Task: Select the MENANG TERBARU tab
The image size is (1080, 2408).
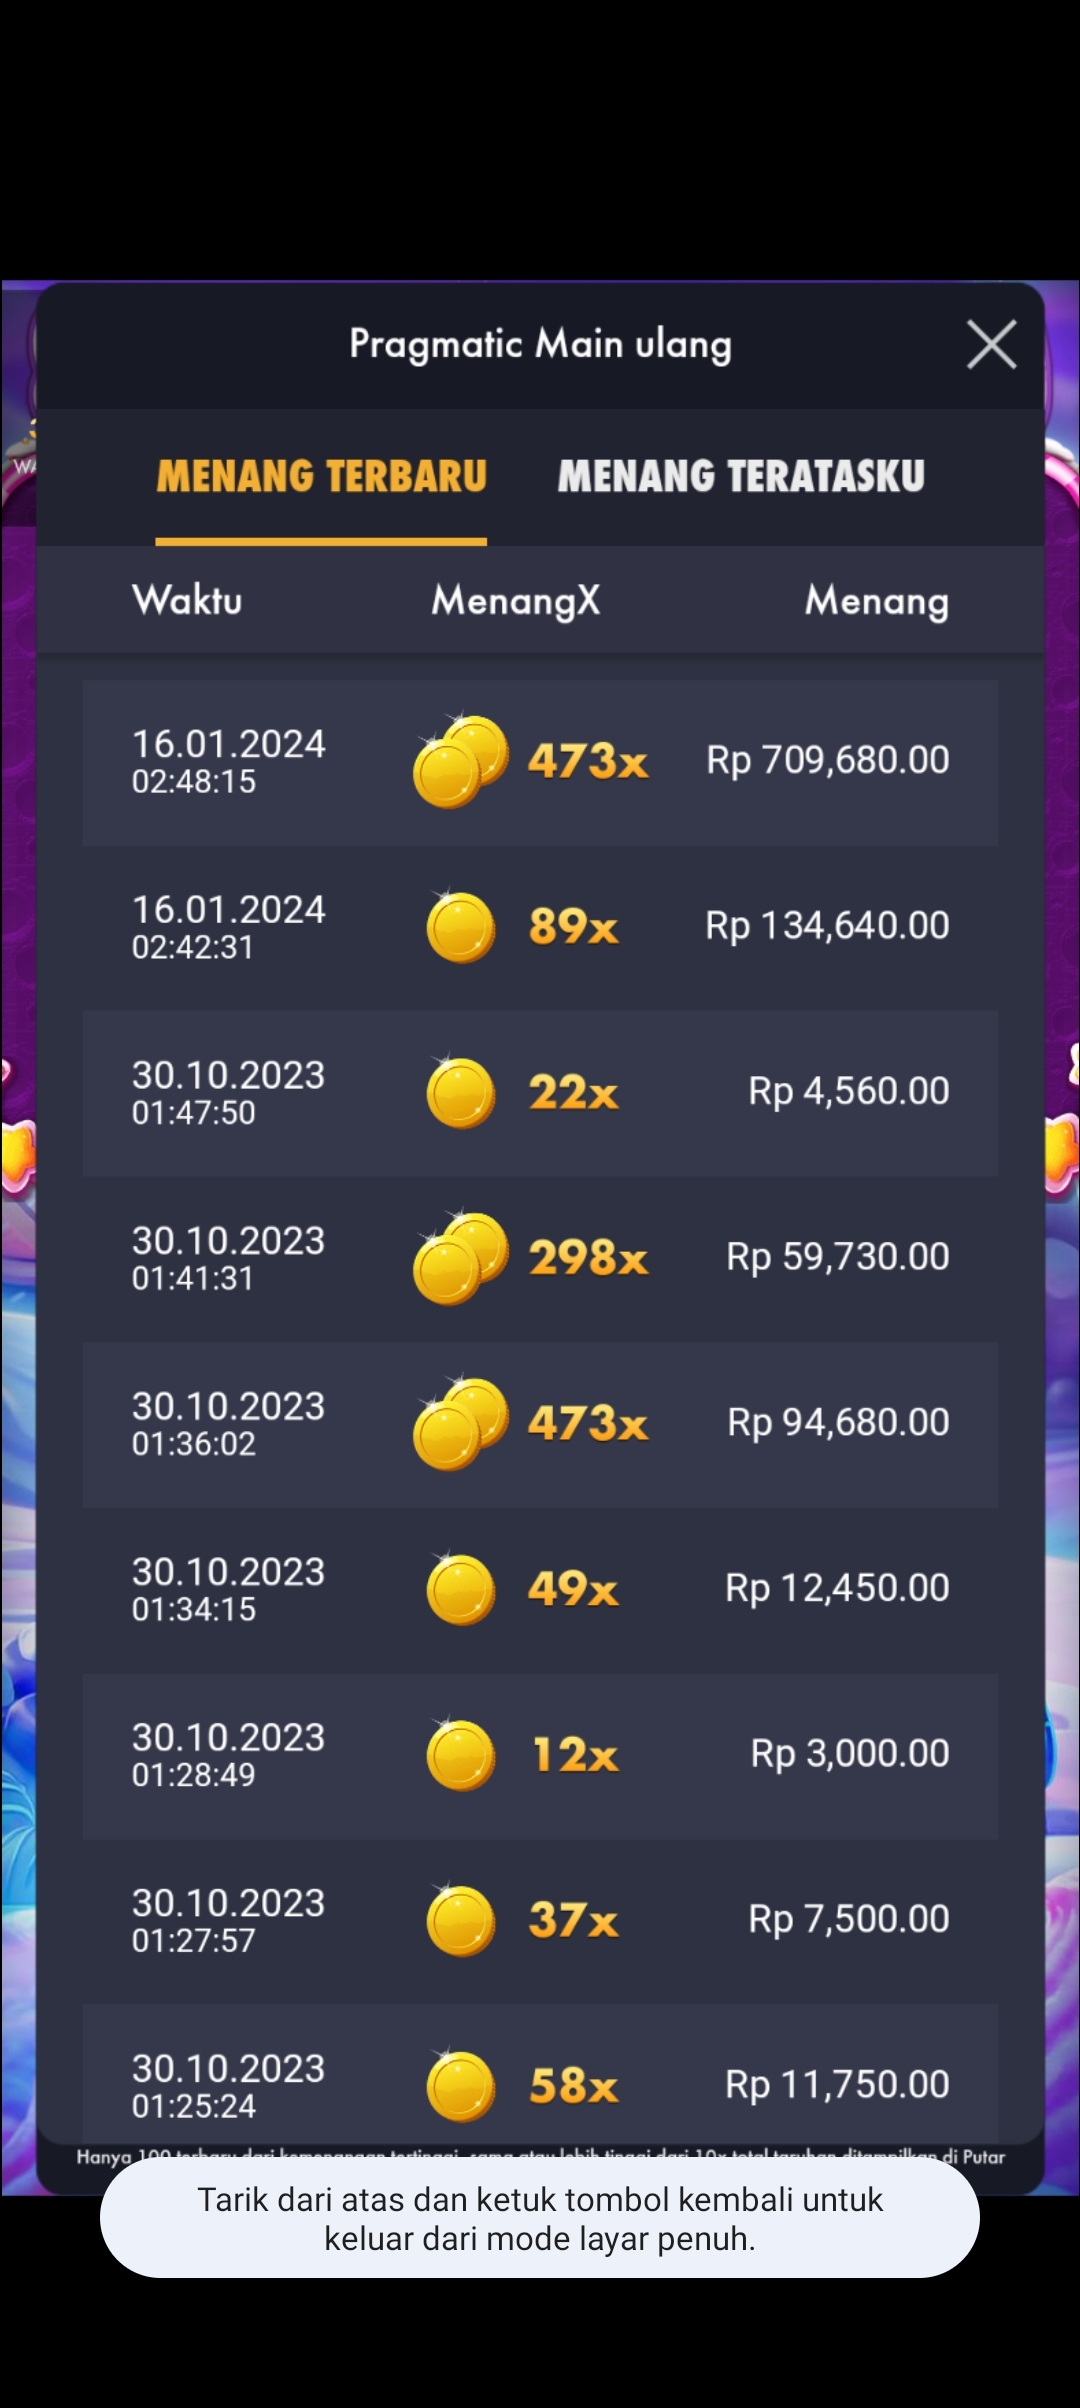Action: click(x=321, y=476)
